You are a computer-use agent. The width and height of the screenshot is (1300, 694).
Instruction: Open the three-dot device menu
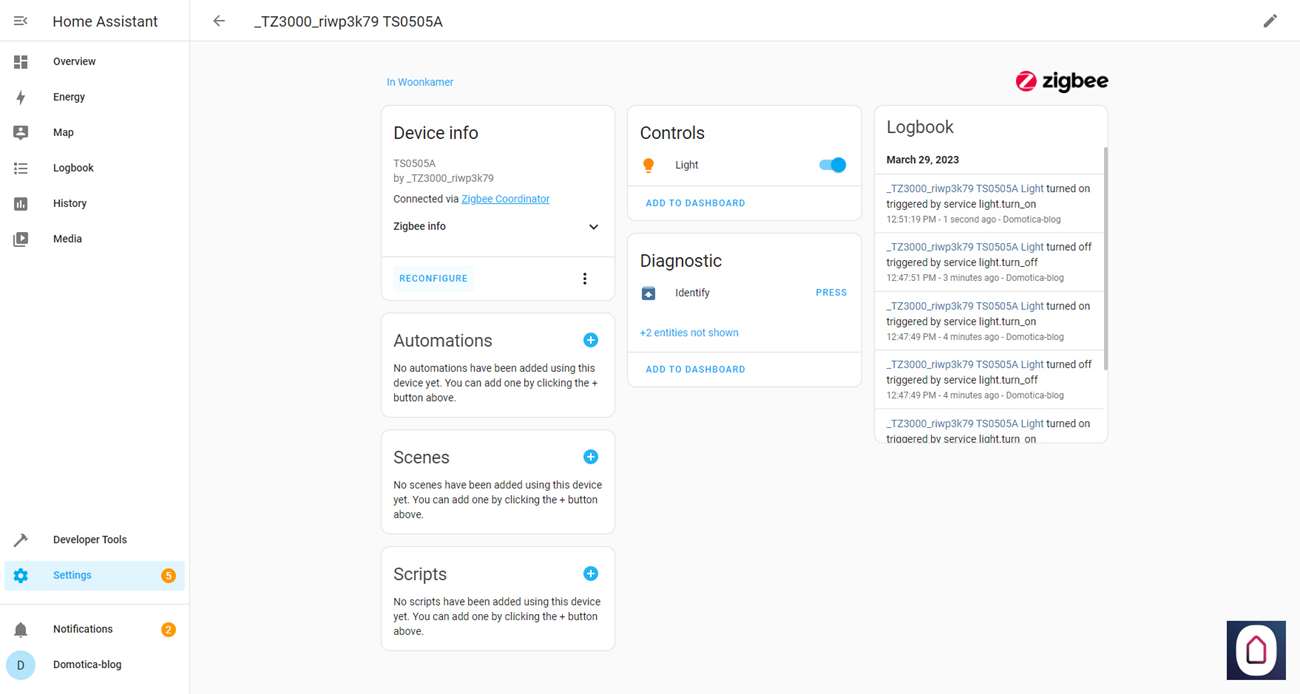[x=585, y=279]
